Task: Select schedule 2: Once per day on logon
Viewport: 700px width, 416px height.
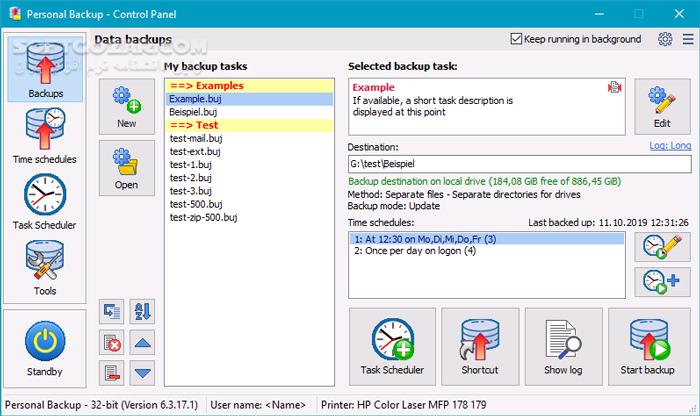Action: point(487,251)
